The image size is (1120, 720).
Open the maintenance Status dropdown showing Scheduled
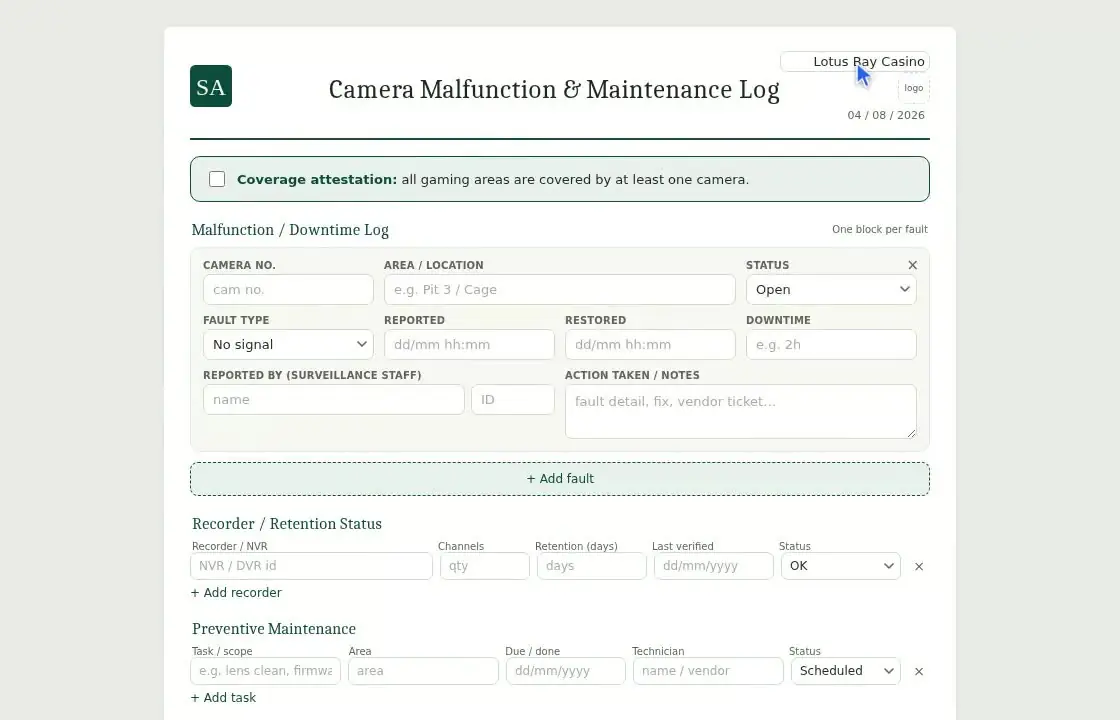coord(846,671)
